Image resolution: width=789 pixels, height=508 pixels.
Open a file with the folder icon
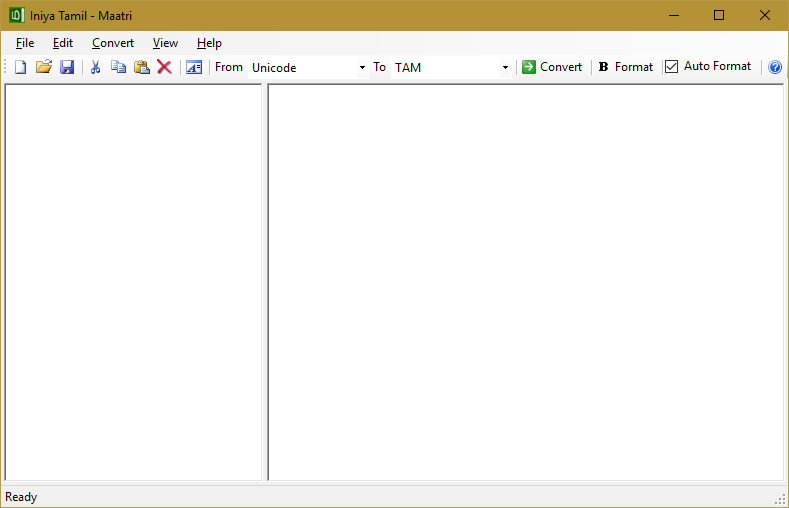(43, 67)
